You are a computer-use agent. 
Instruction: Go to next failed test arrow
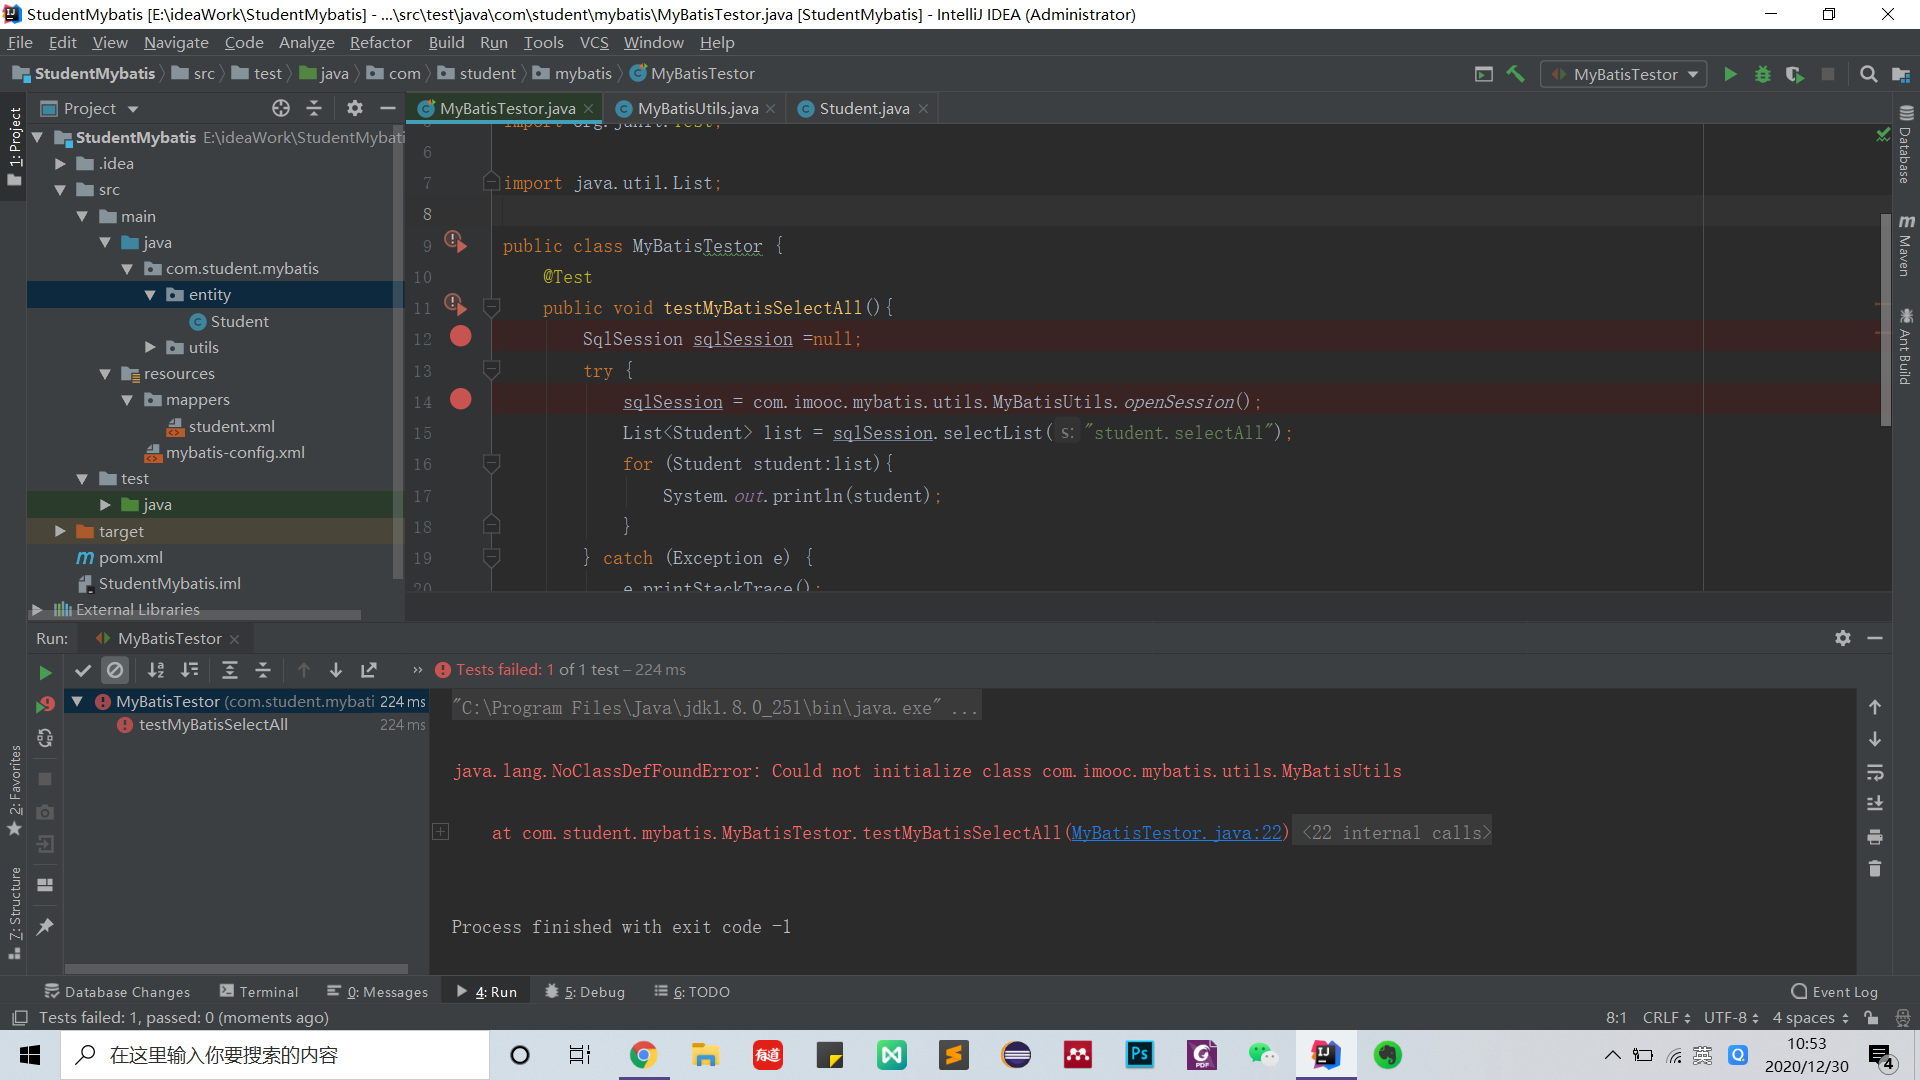tap(336, 670)
